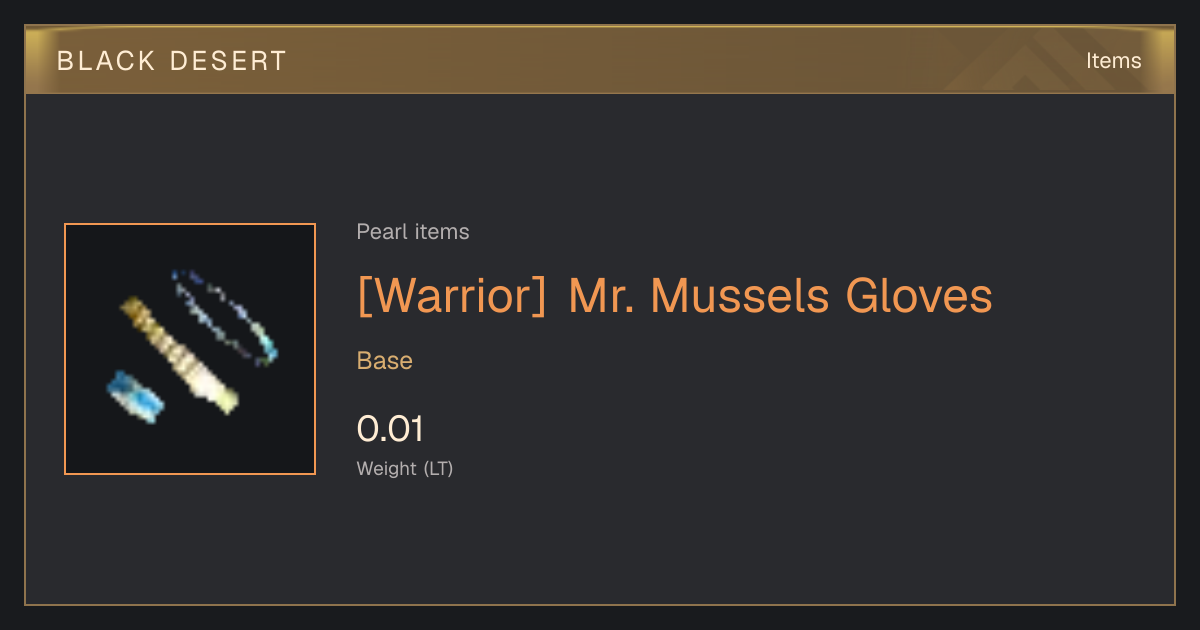Screen dimensions: 1200x630
Task: Open the Pearl items category label
Action: (x=413, y=232)
